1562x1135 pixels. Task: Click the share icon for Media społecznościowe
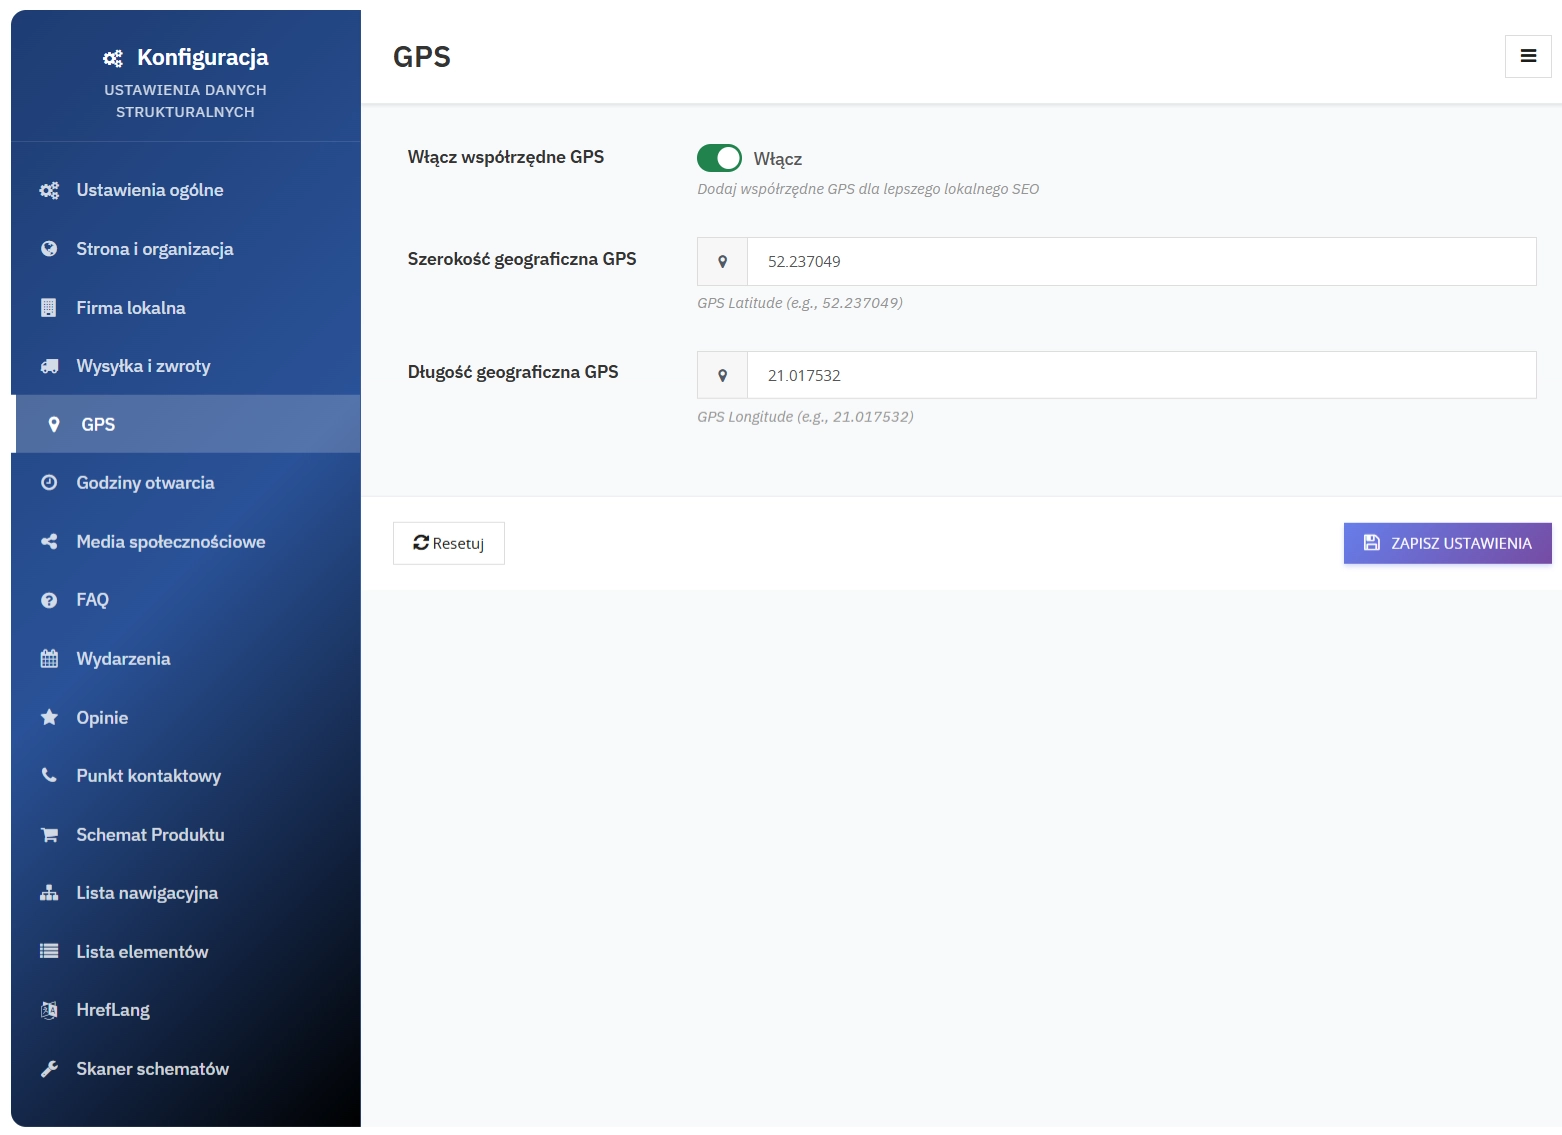point(49,541)
